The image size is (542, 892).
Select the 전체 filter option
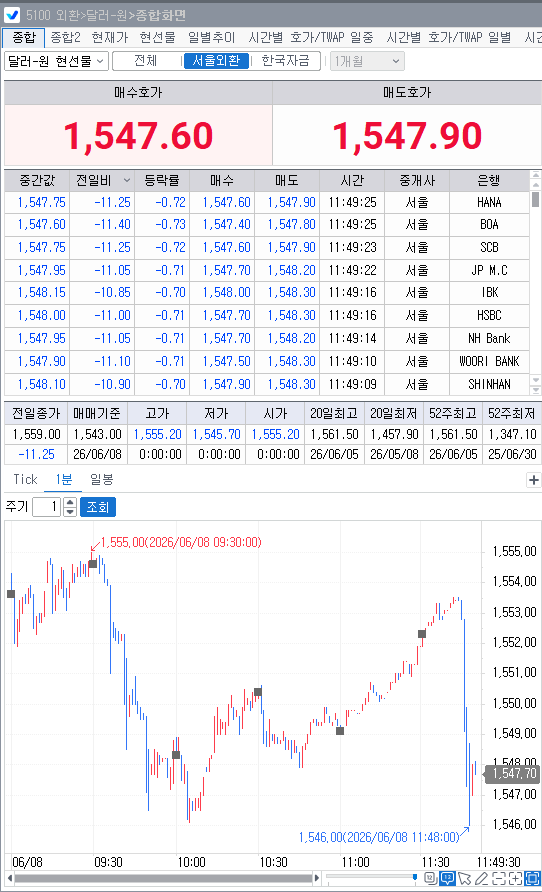pyautogui.click(x=146, y=61)
